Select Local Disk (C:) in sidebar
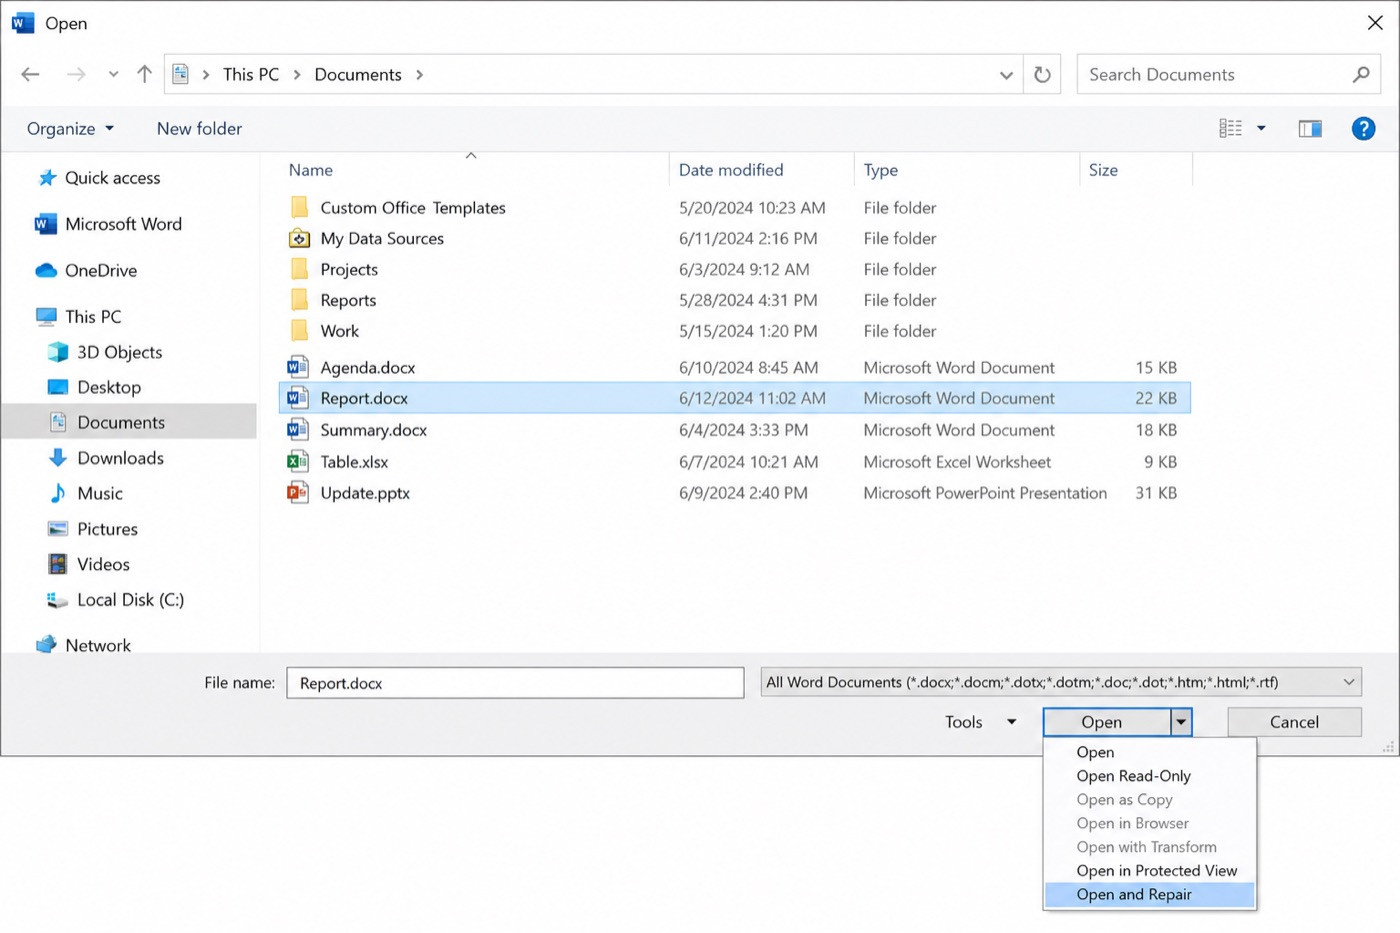1400x933 pixels. [115, 600]
